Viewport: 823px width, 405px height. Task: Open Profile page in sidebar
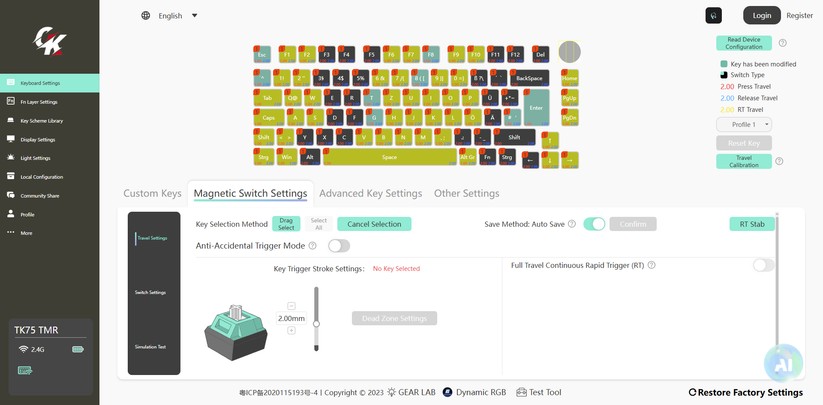point(49,214)
